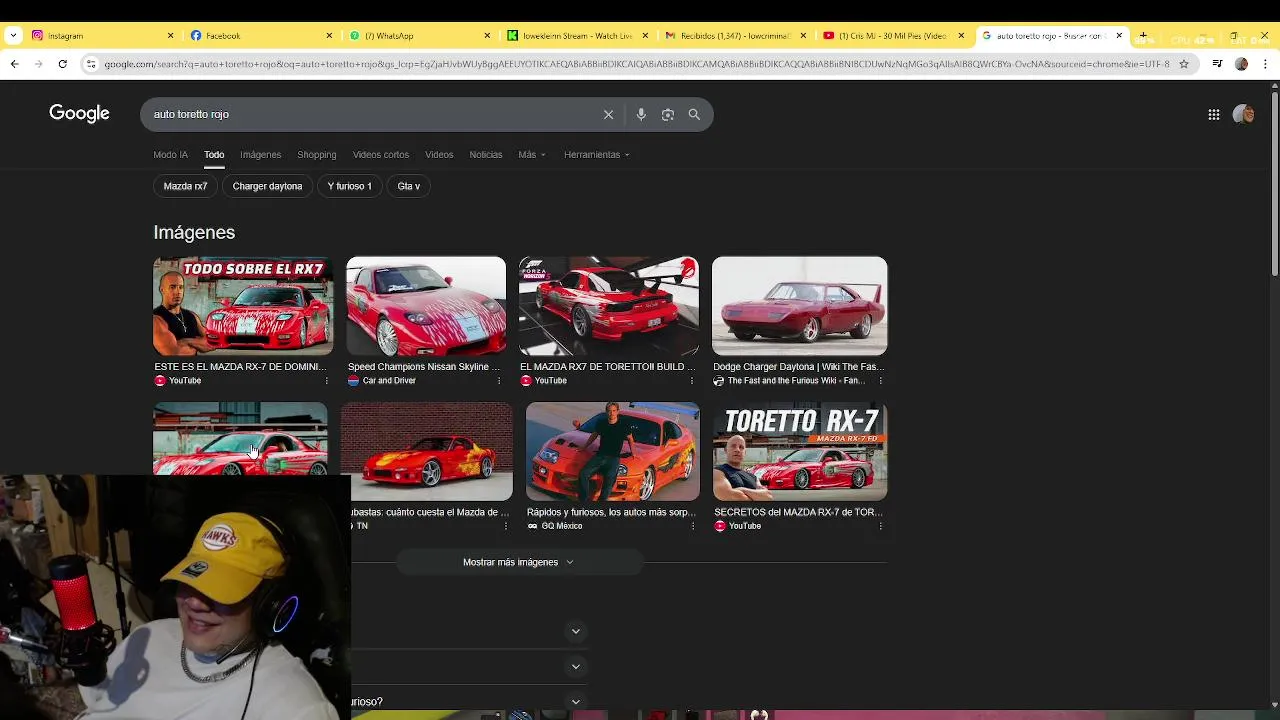This screenshot has height=720, width=1280.
Task: Go back to previous page
Action: point(14,64)
